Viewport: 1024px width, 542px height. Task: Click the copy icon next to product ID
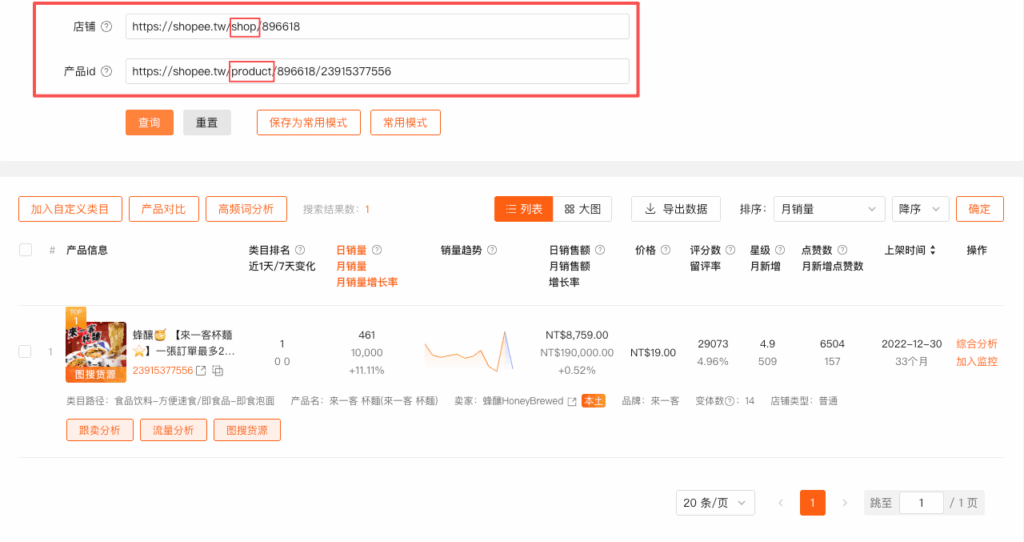point(217,371)
